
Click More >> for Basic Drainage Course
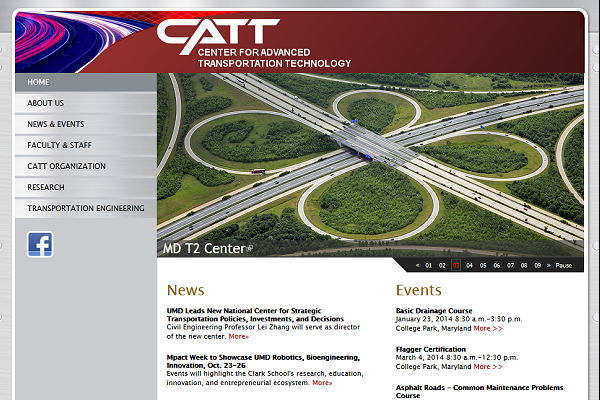tap(488, 328)
